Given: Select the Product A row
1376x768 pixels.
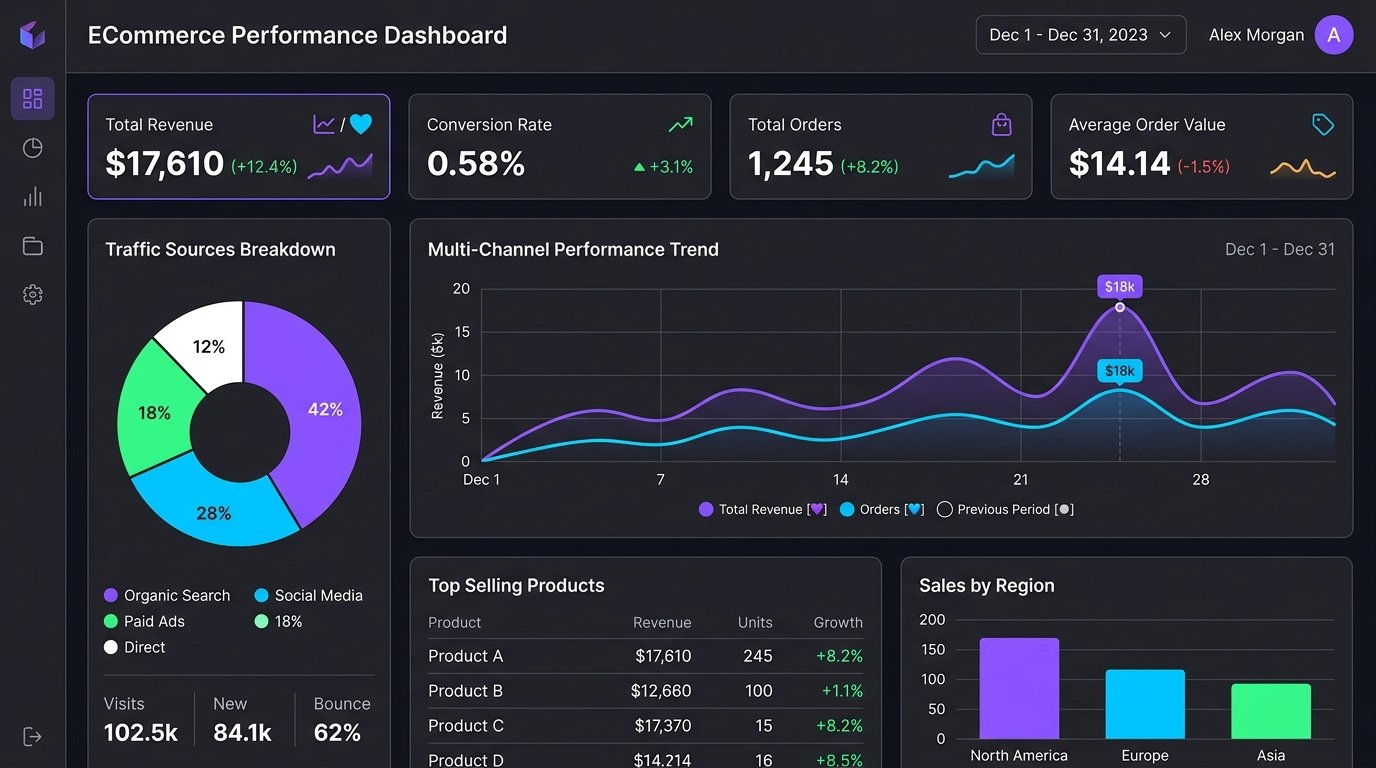Looking at the screenshot, I should click(645, 656).
